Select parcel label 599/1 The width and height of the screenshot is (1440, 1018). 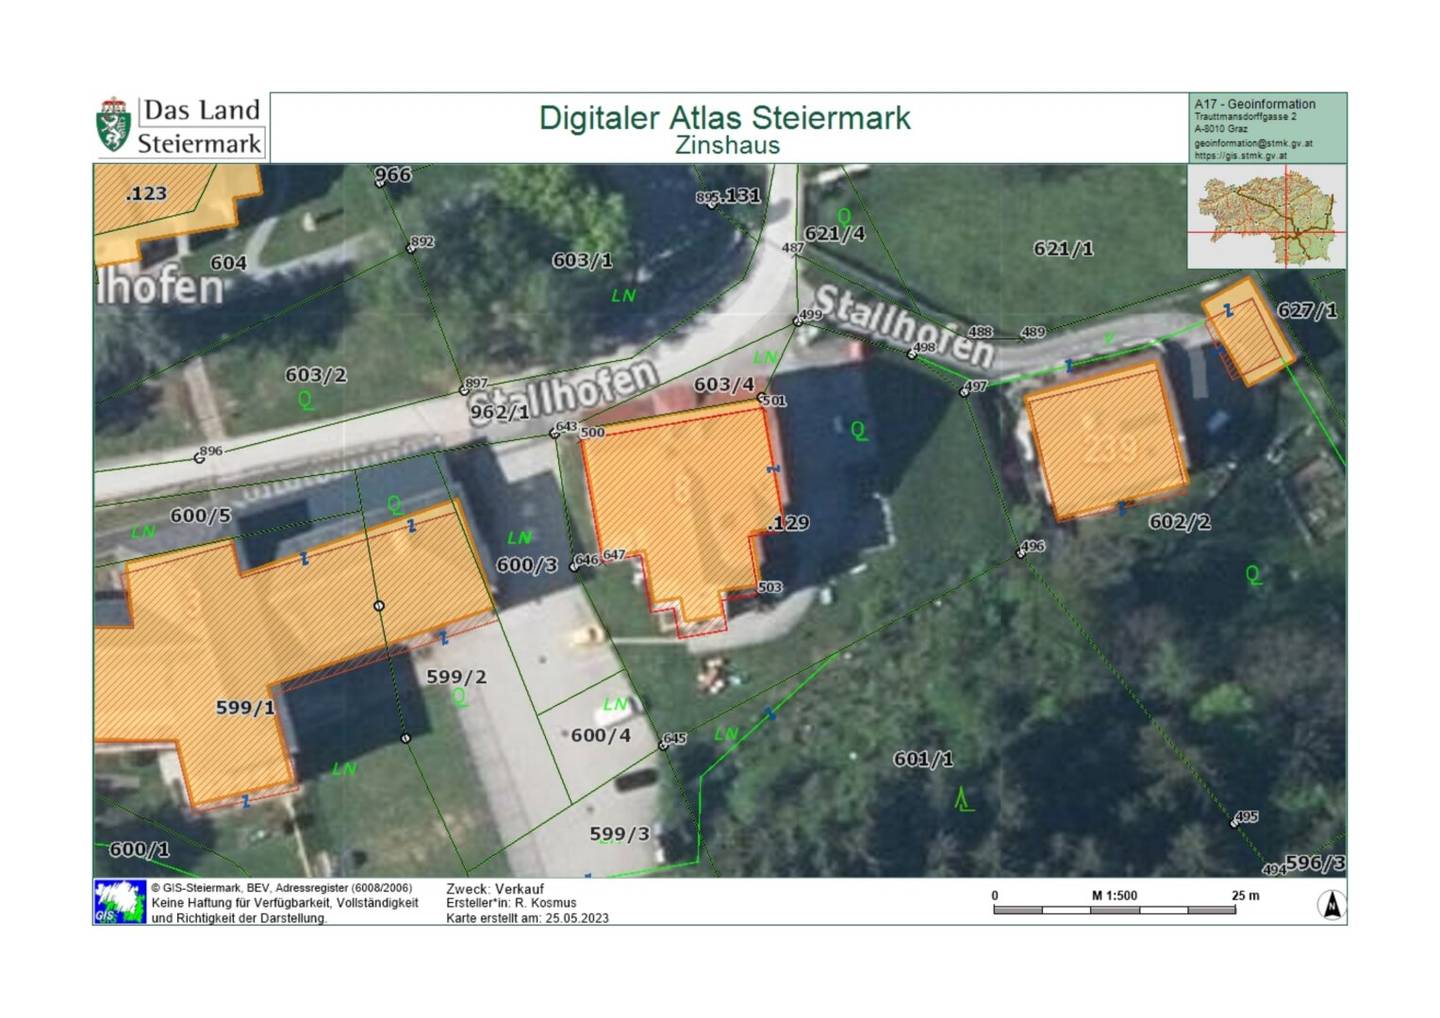pos(245,708)
